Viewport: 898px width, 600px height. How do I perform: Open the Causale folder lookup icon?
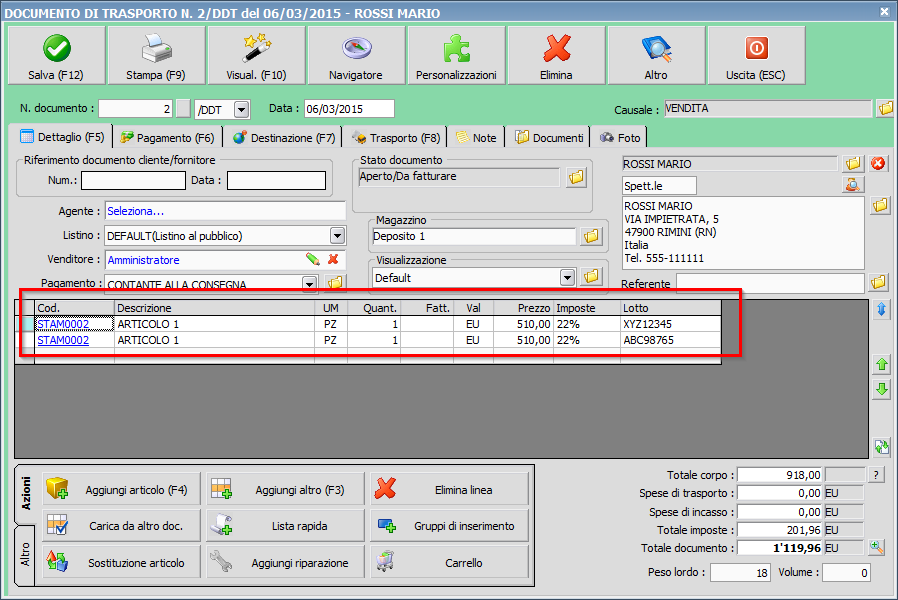(x=885, y=109)
